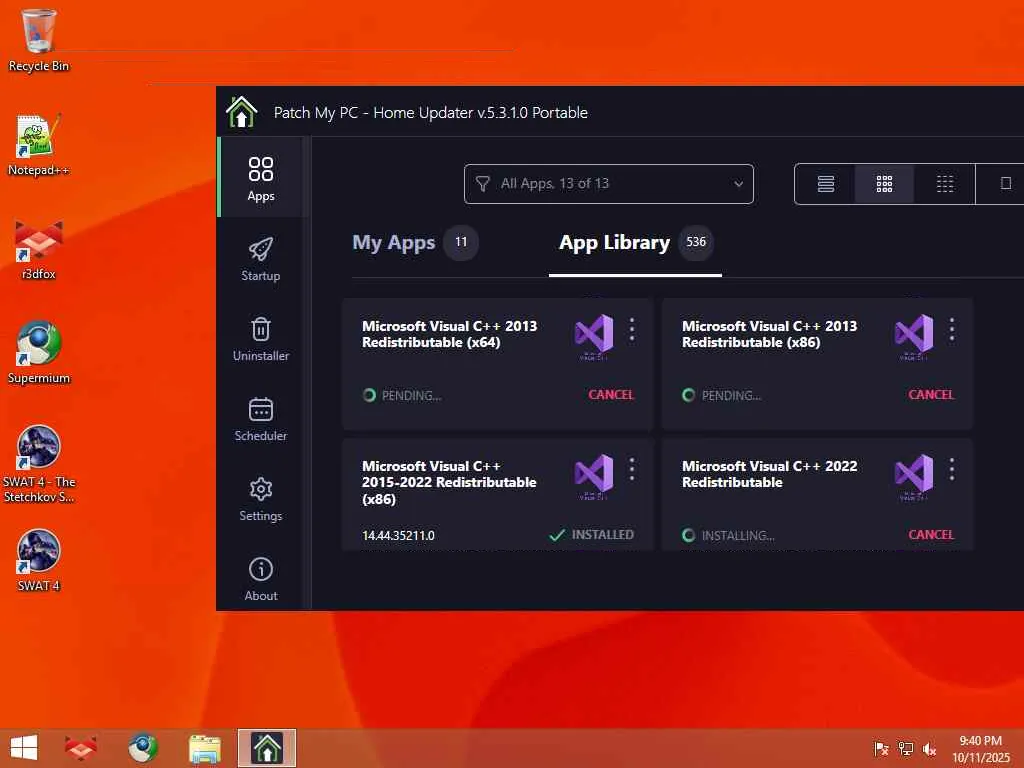The height and width of the screenshot is (768, 1024).
Task: Open Supermium from the taskbar
Action: click(x=142, y=748)
